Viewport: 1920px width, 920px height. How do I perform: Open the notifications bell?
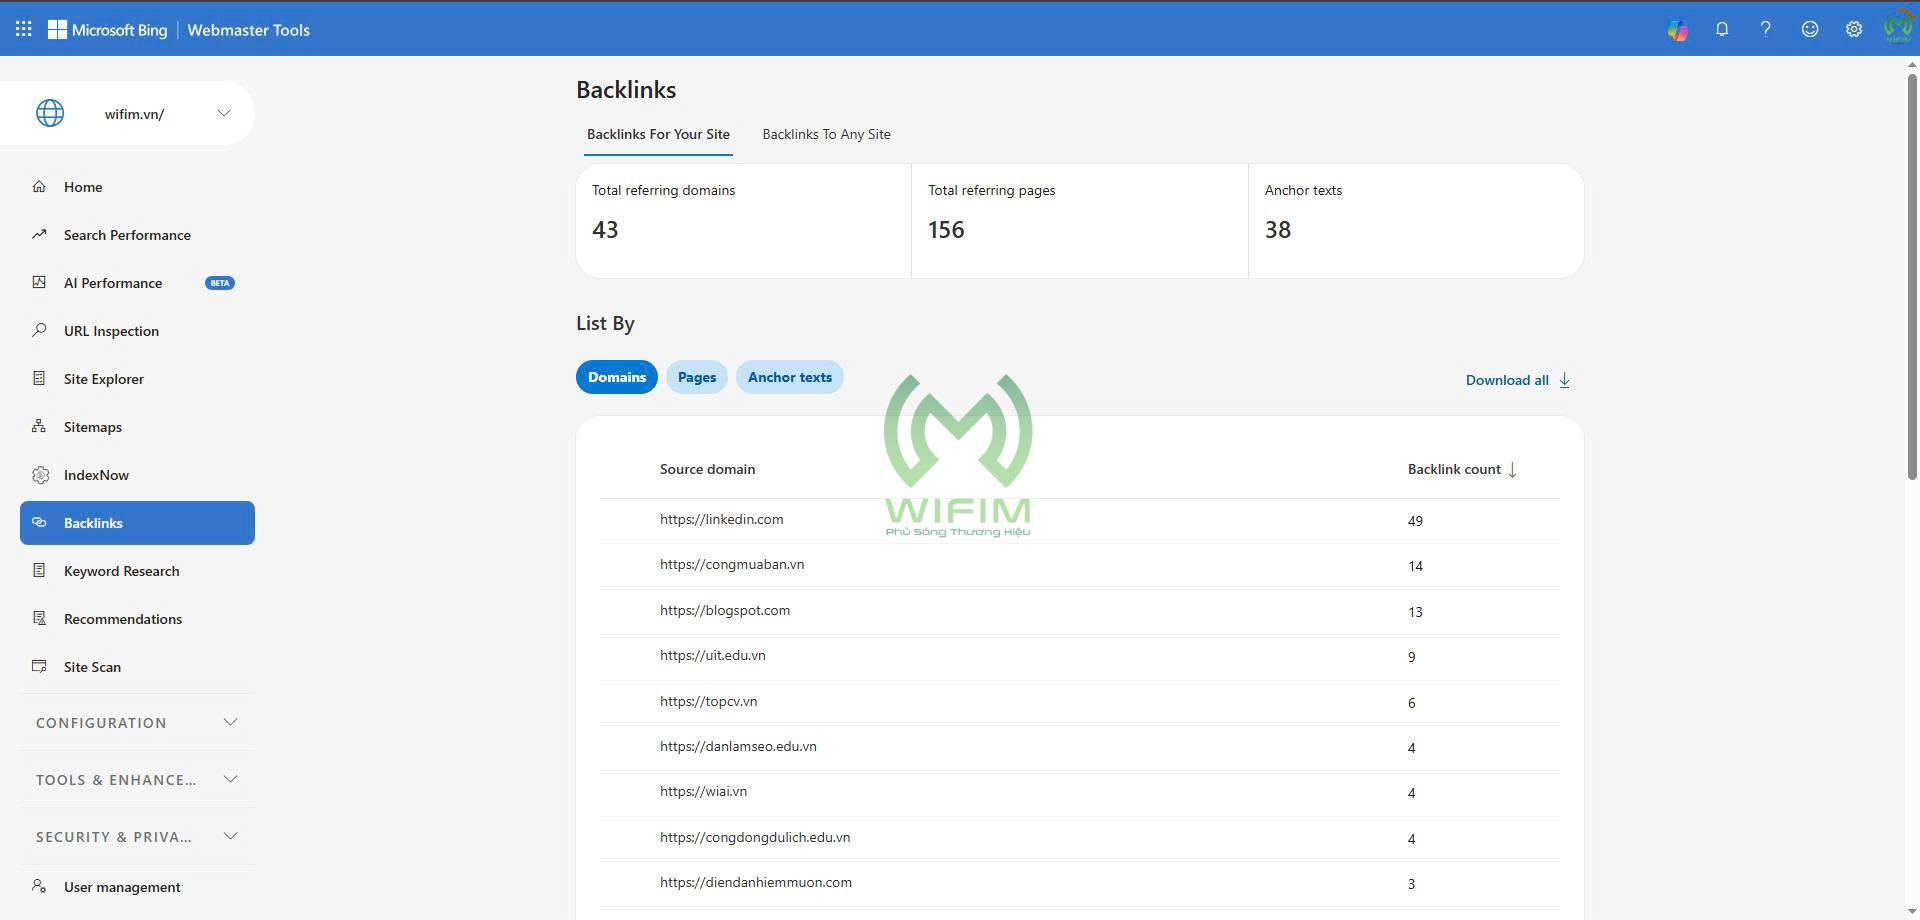tap(1721, 29)
